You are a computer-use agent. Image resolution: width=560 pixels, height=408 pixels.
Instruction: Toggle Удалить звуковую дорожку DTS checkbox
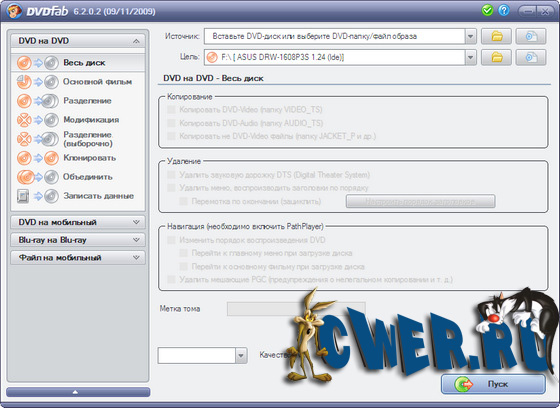pos(171,174)
